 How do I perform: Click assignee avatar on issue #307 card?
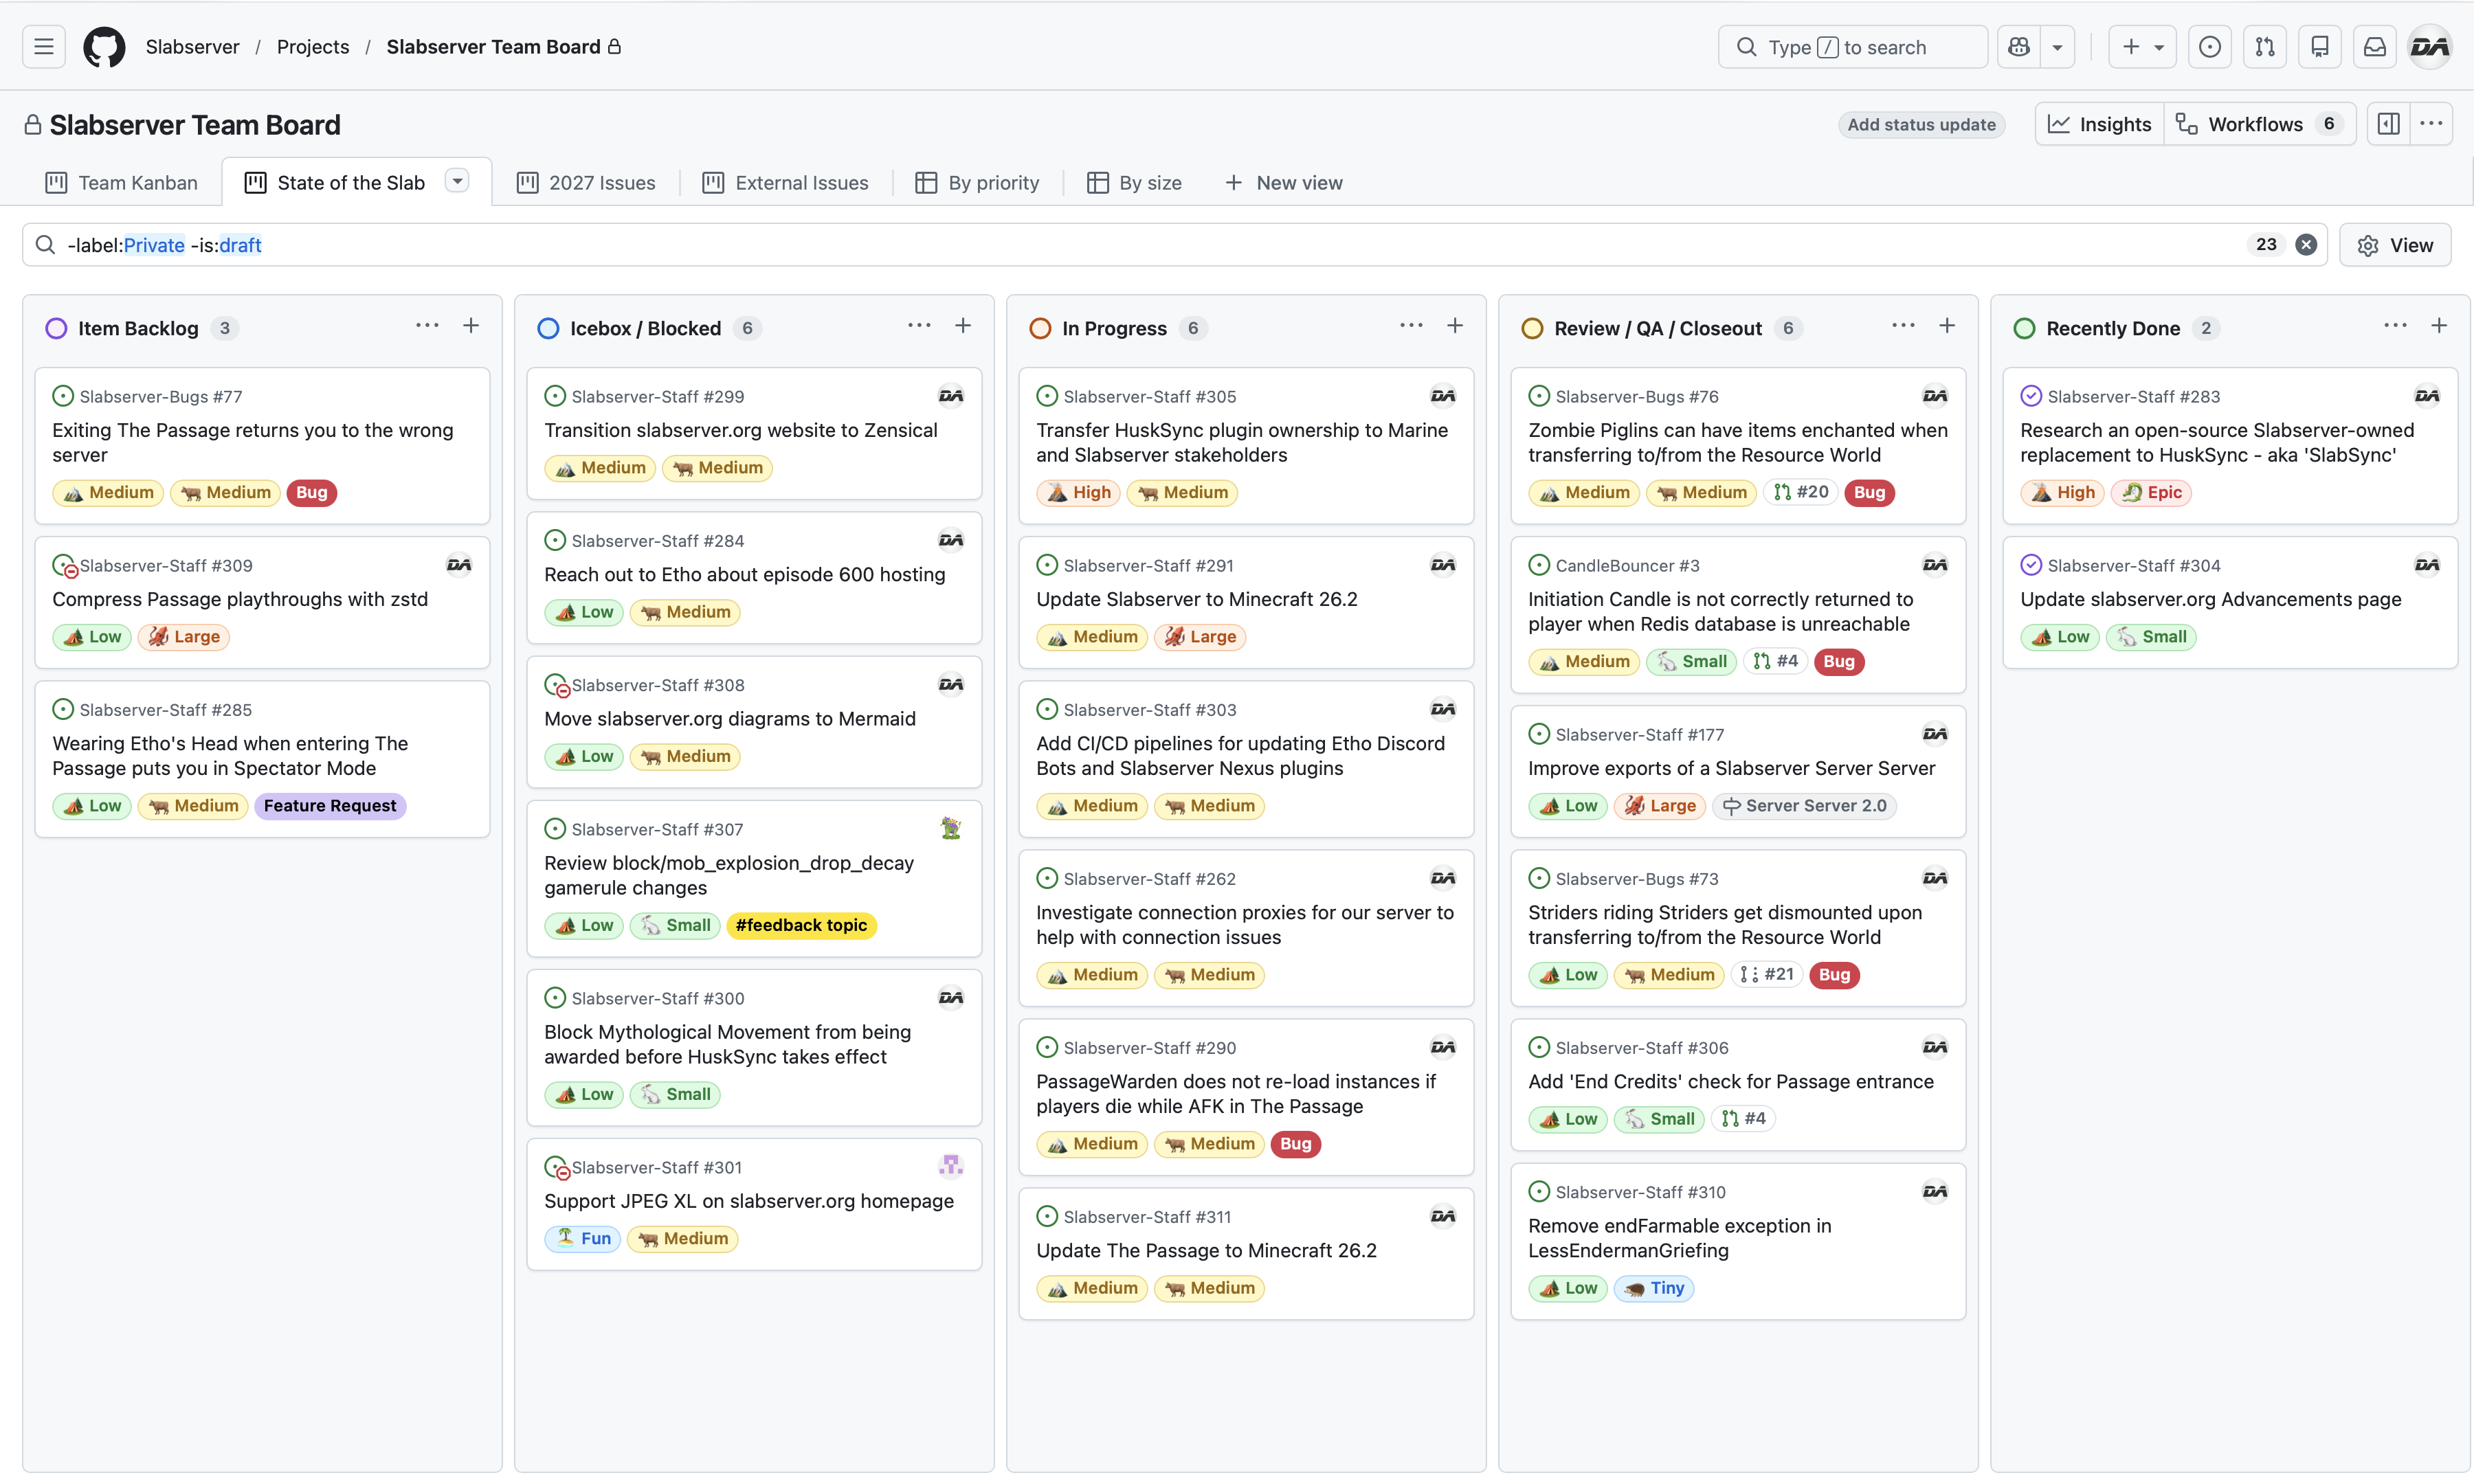coord(951,828)
